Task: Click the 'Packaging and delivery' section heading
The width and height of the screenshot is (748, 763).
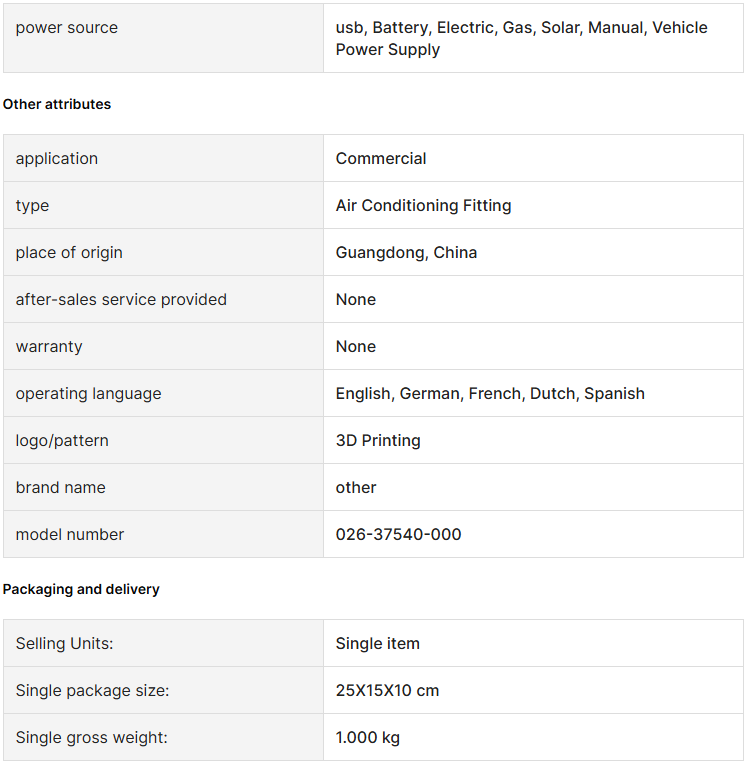Action: [x=81, y=589]
